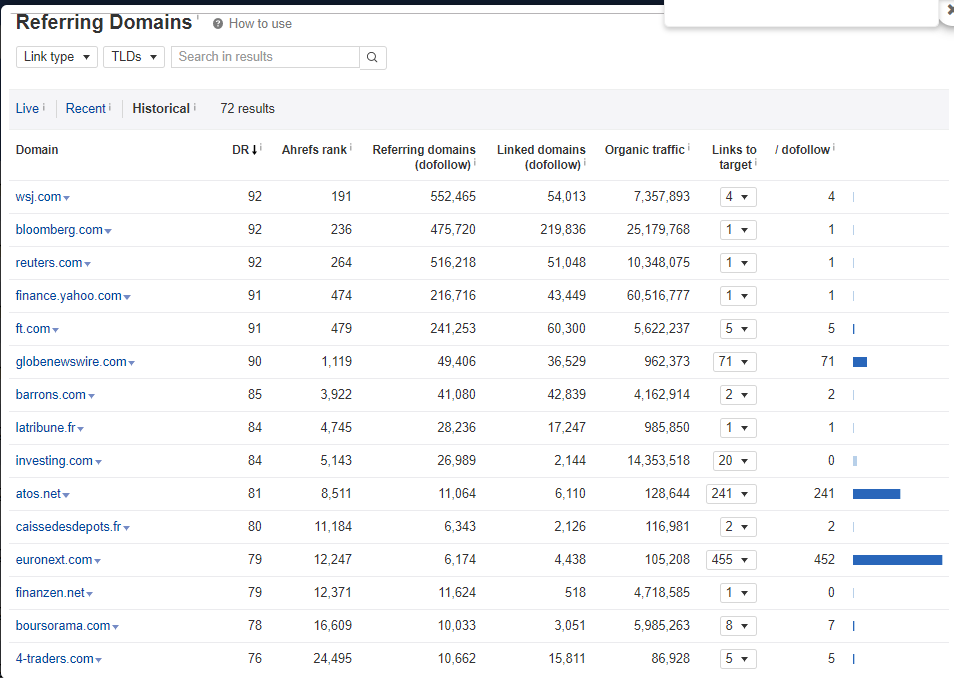The height and width of the screenshot is (678, 954).
Task: Click wsj.com organic traffic 7,357,893
Action: [661, 197]
